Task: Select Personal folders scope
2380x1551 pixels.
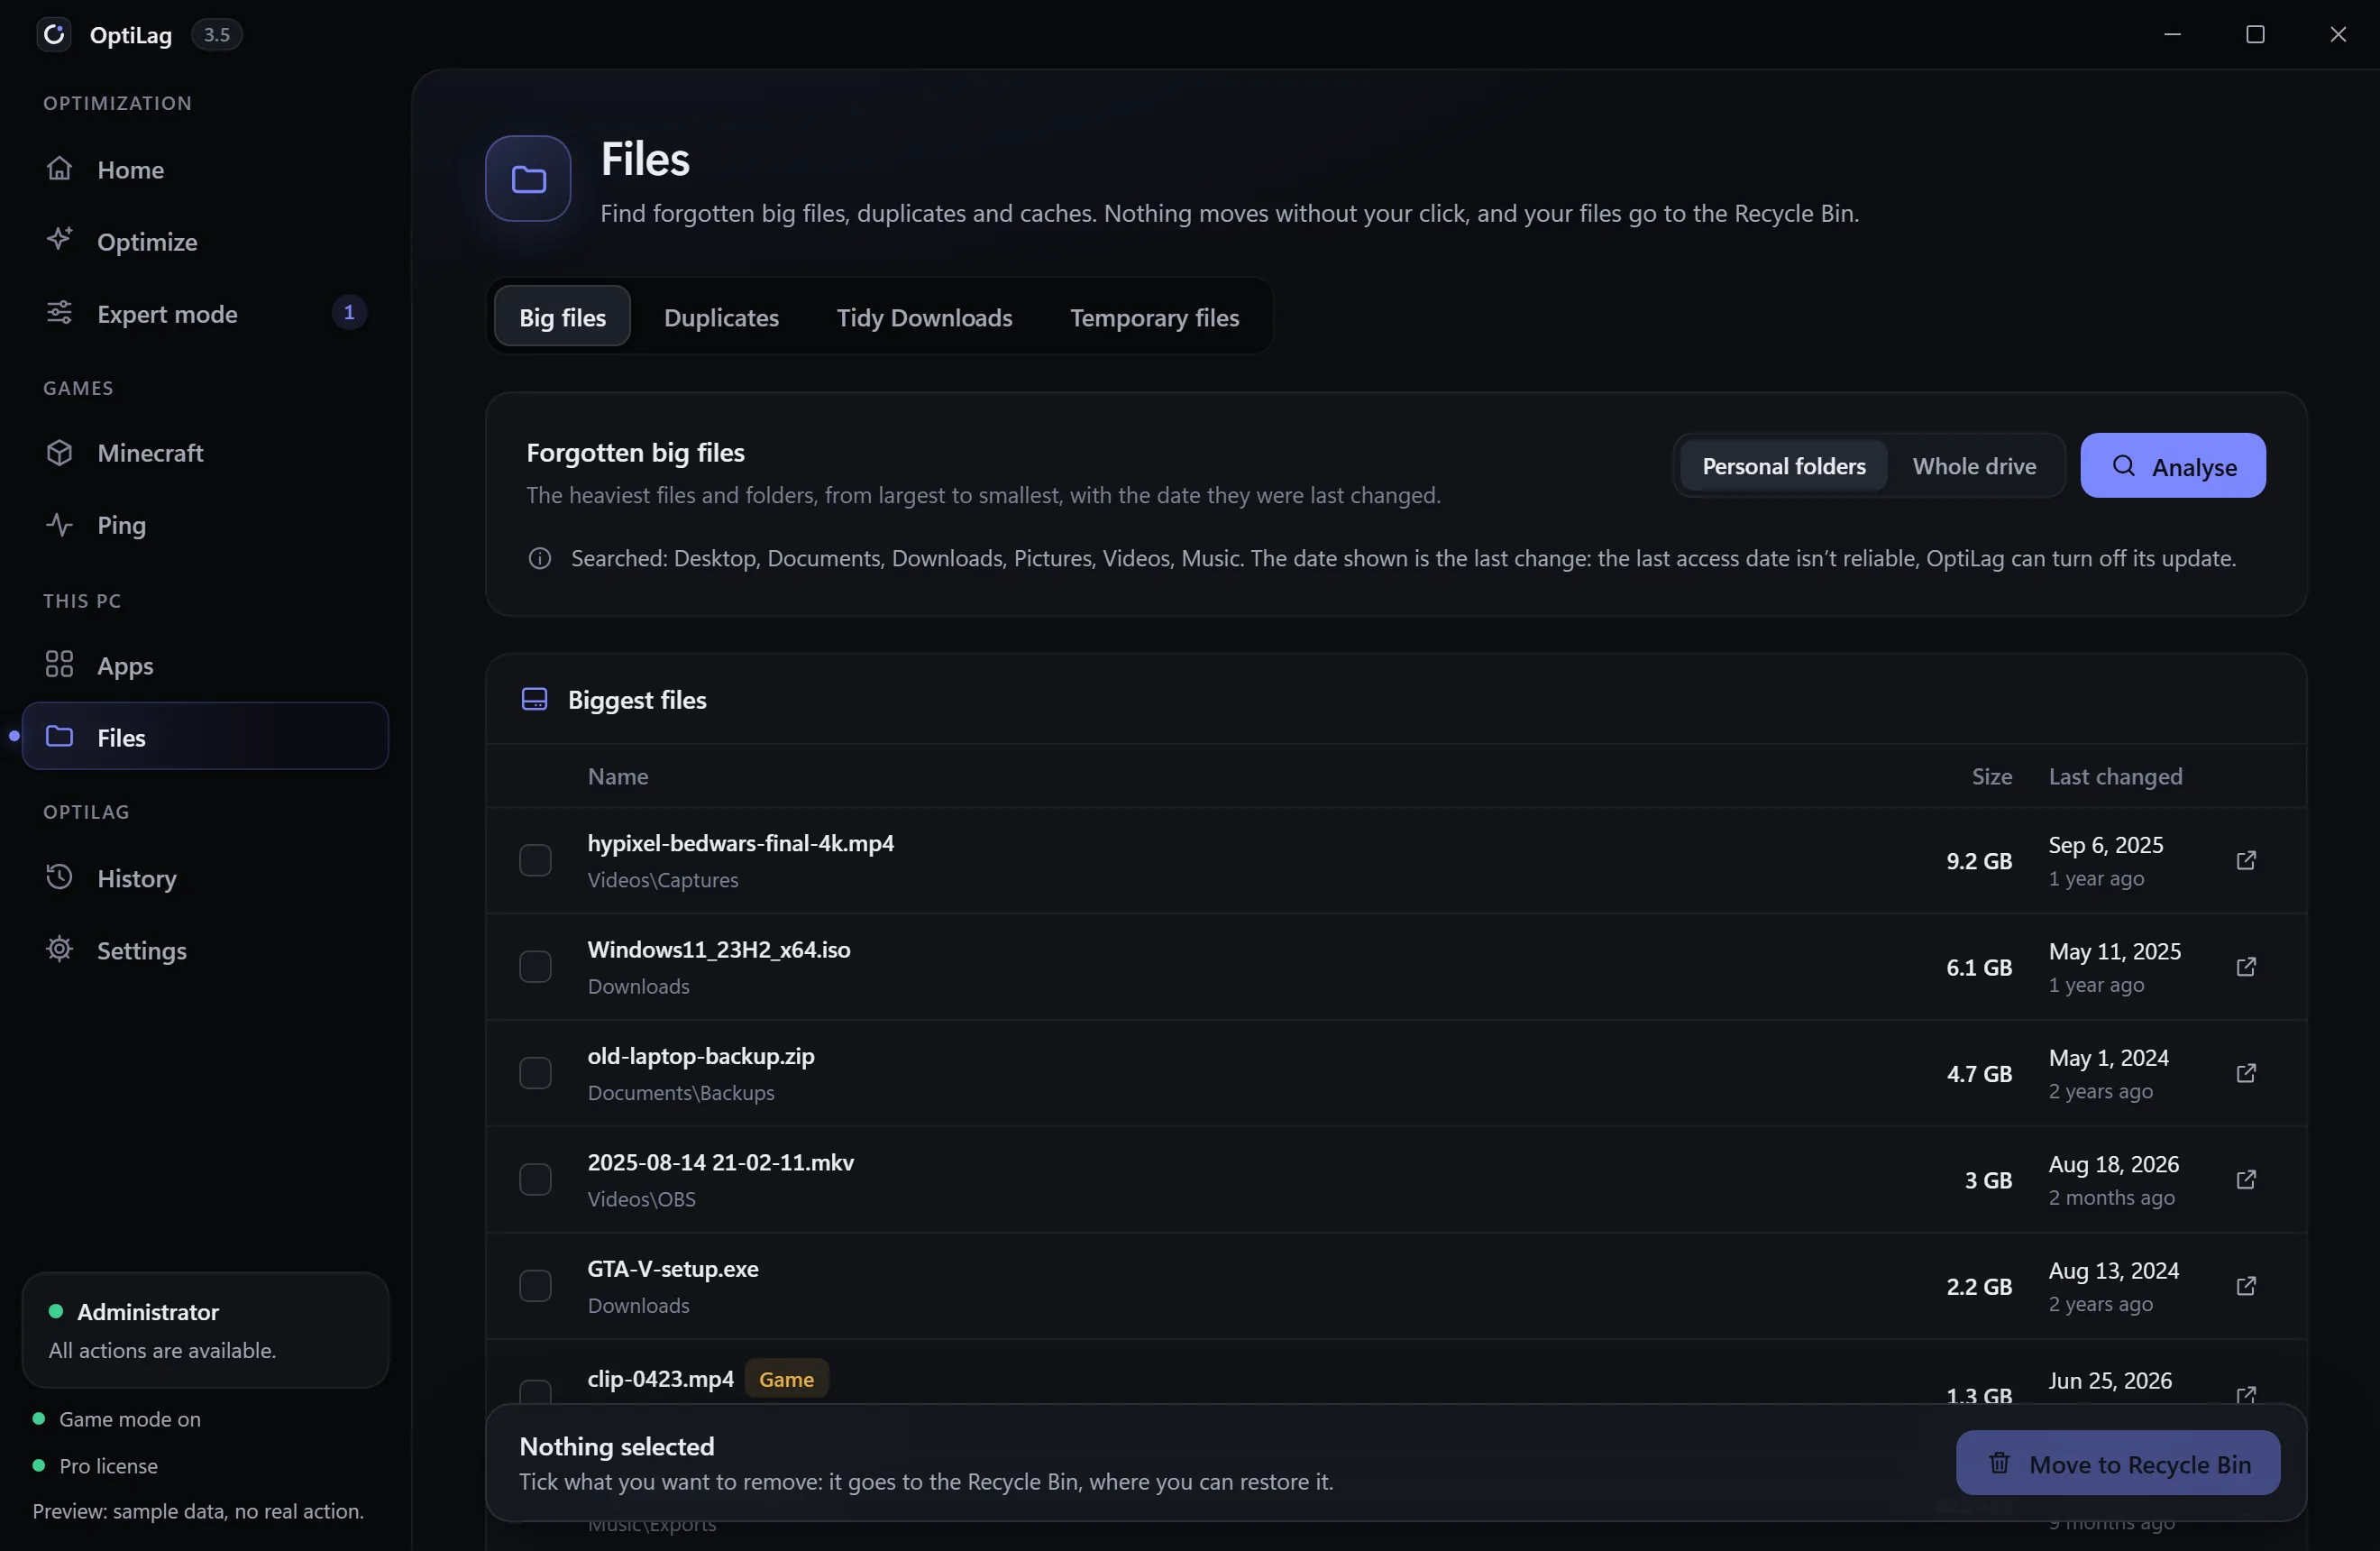Action: pos(1783,466)
